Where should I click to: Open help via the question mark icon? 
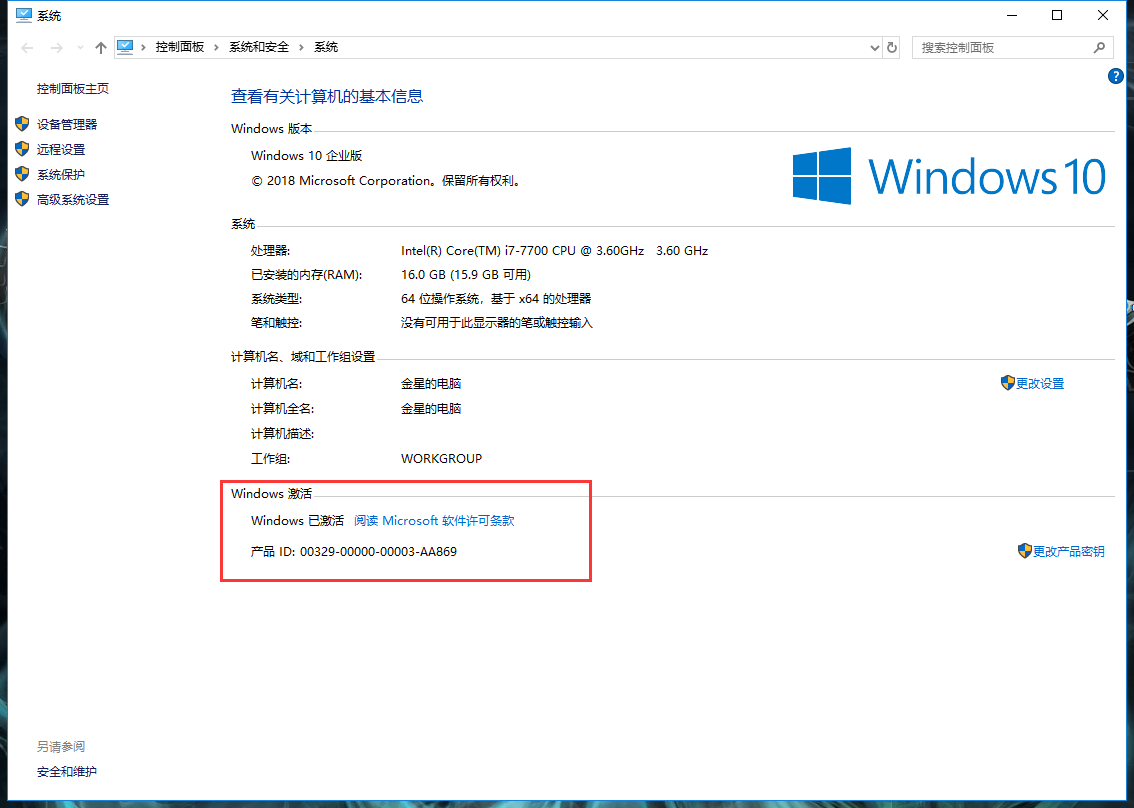pos(1115,76)
